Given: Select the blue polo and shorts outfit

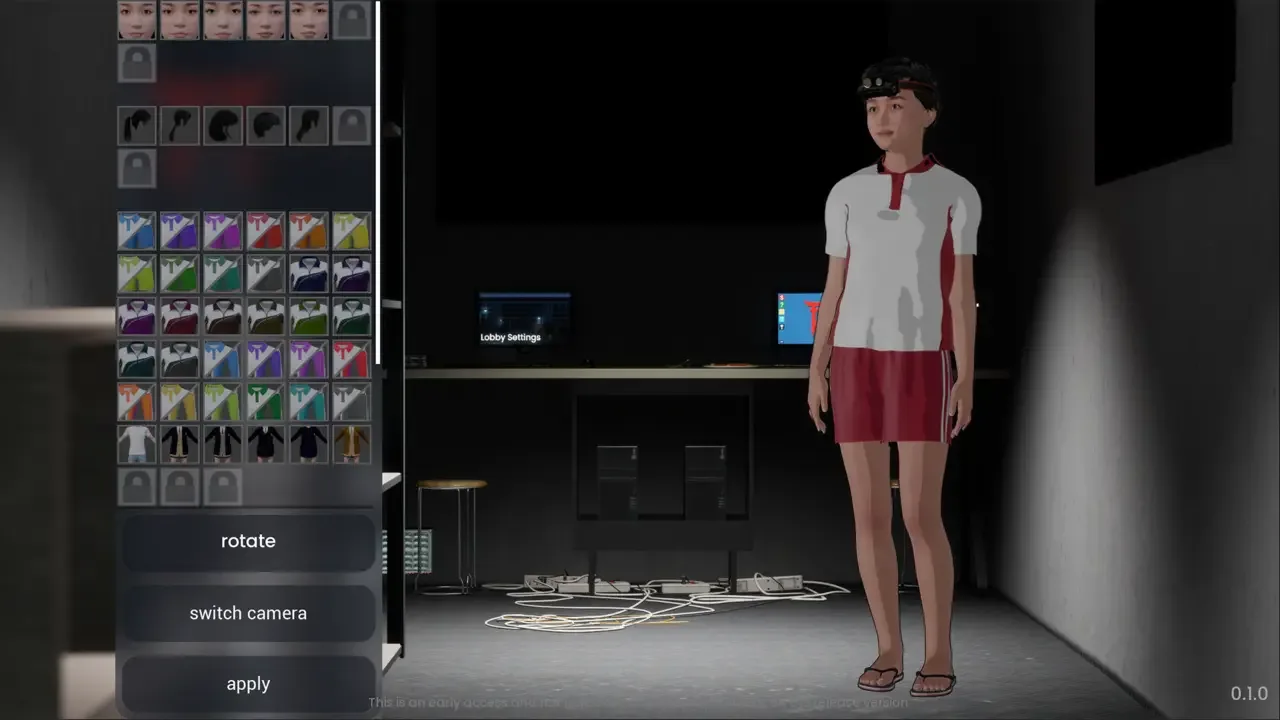Looking at the screenshot, I should [137, 231].
